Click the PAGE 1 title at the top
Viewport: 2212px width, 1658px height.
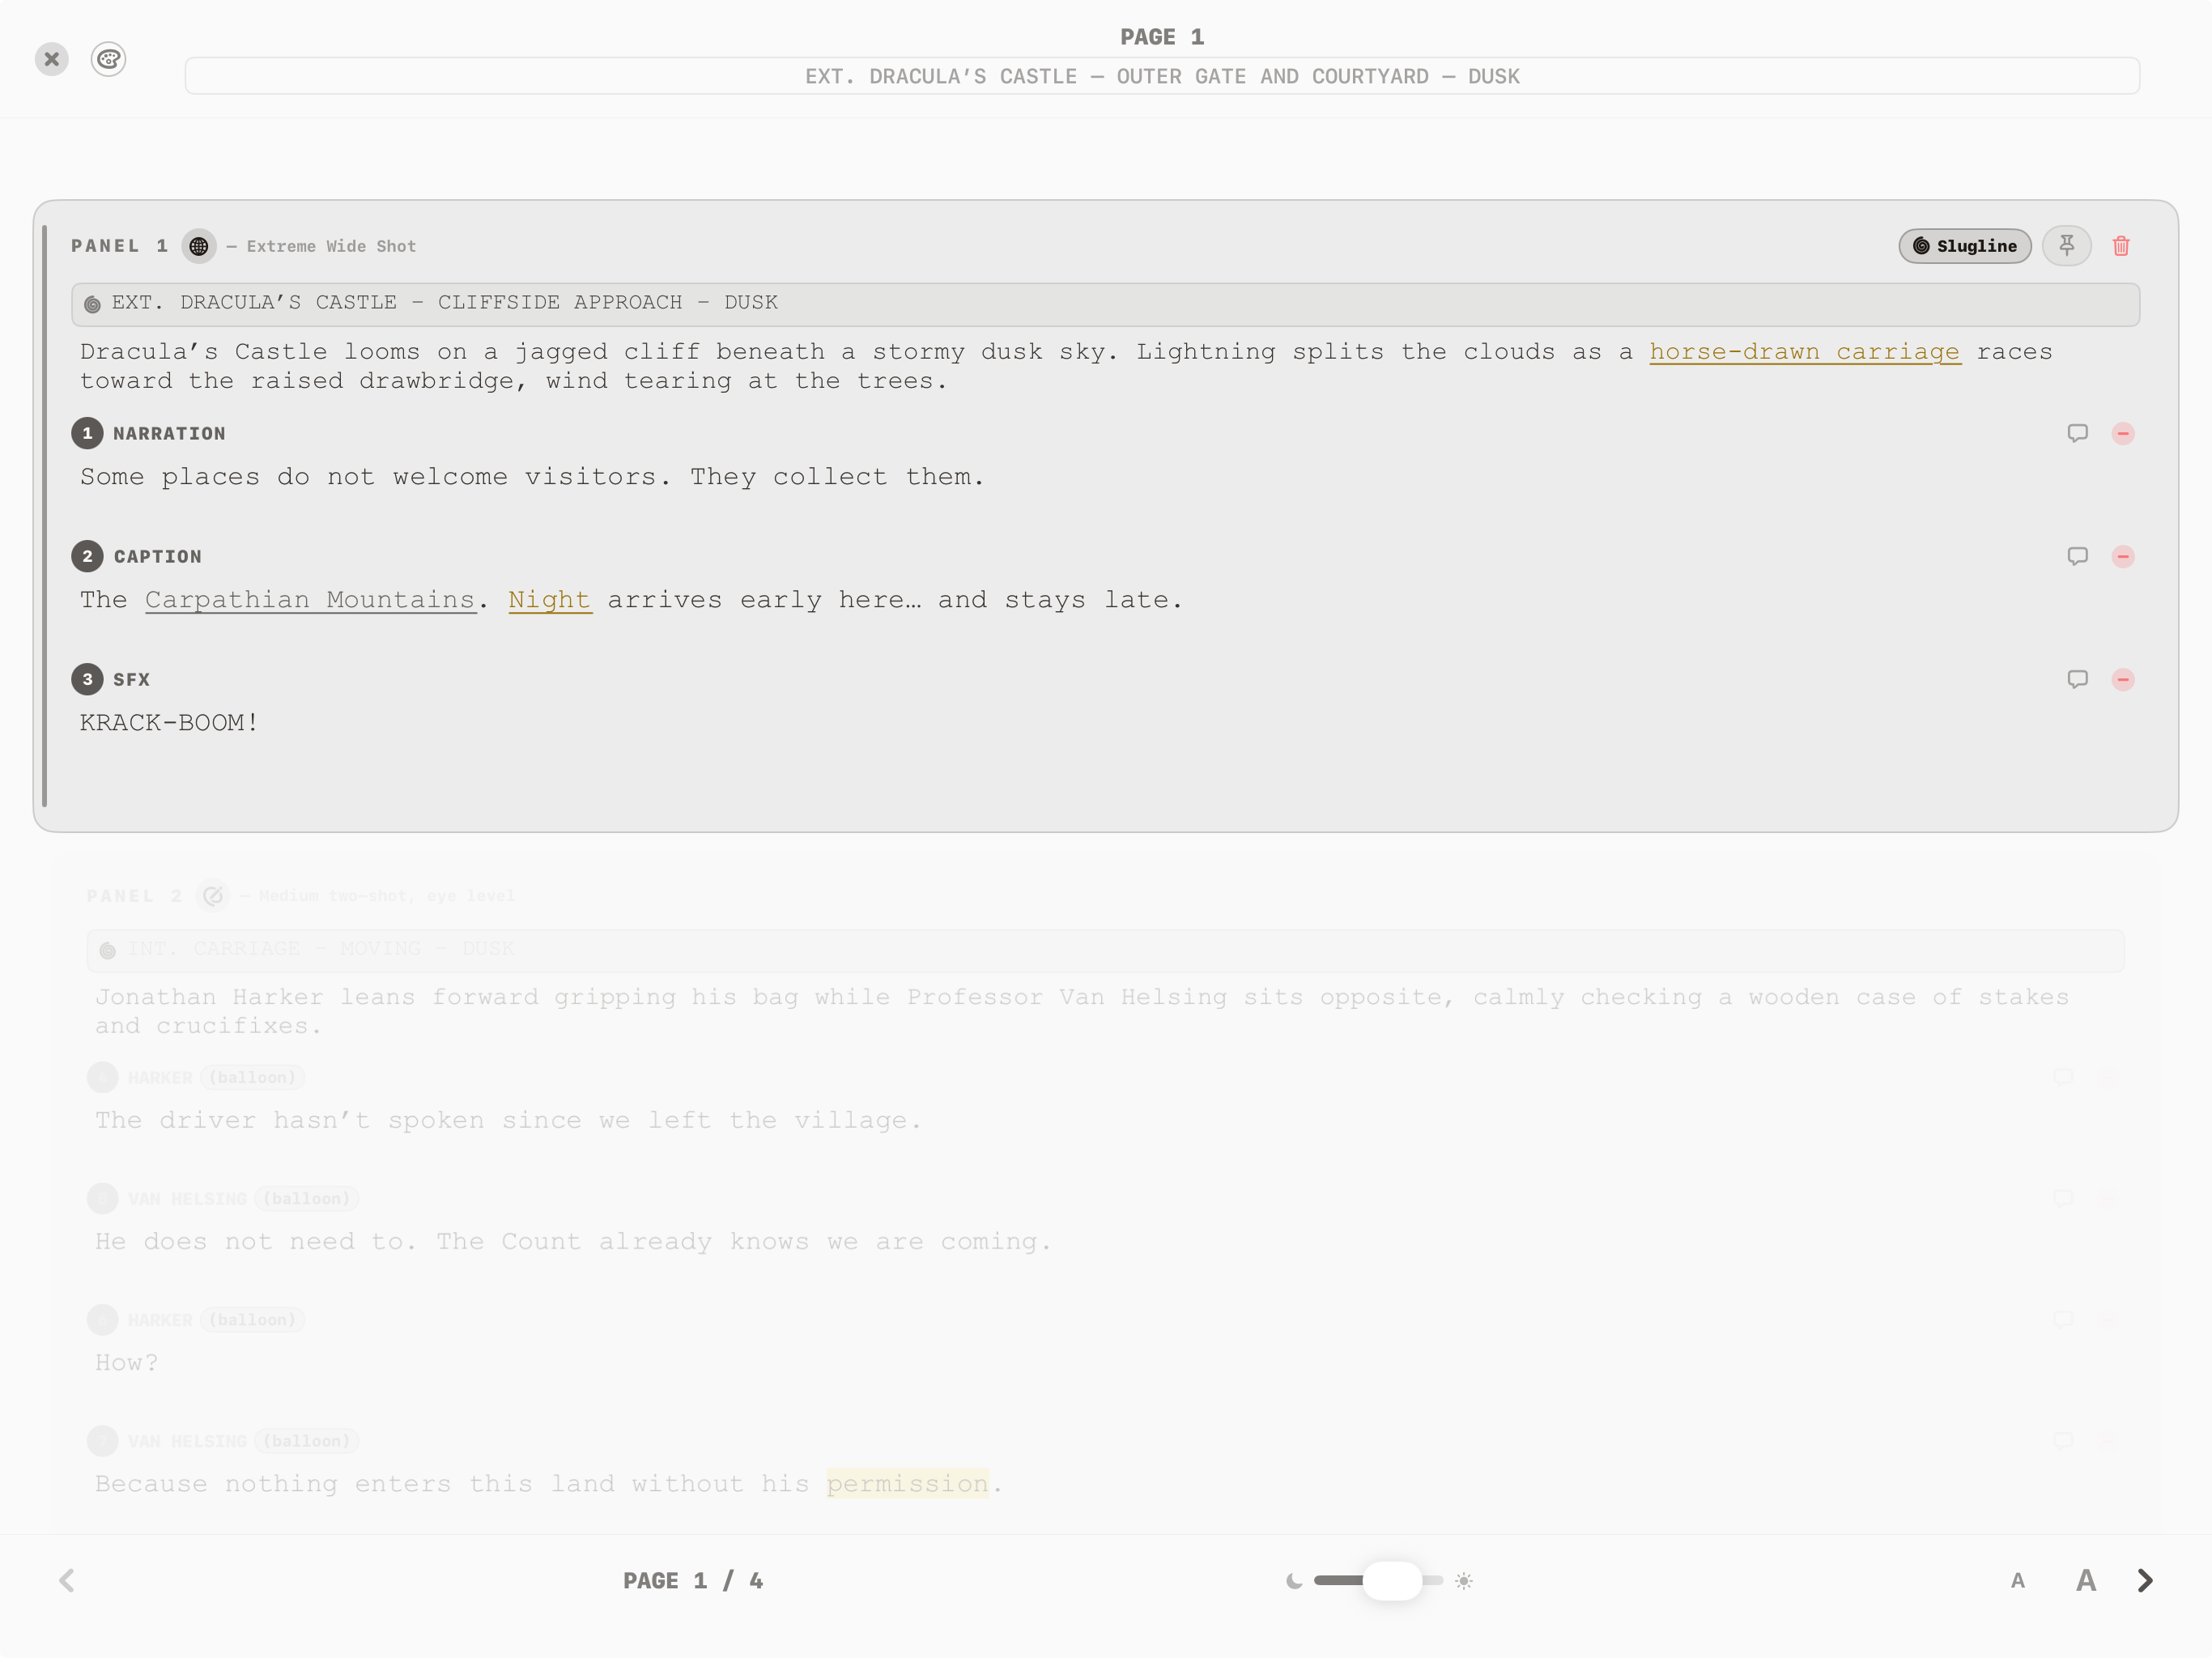(1162, 37)
